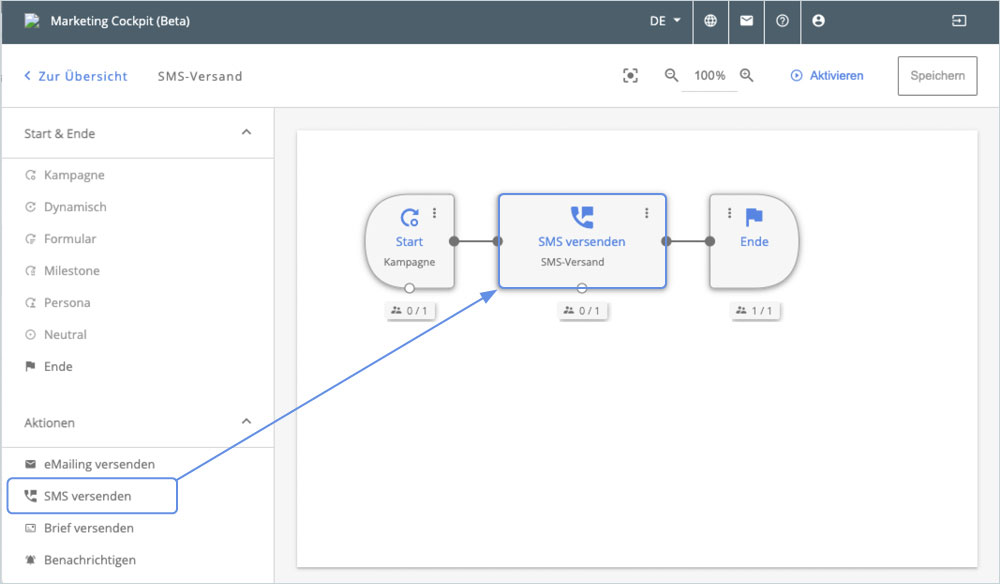The height and width of the screenshot is (584, 1000).
Task: Select Persona start element
Action: click(x=57, y=303)
